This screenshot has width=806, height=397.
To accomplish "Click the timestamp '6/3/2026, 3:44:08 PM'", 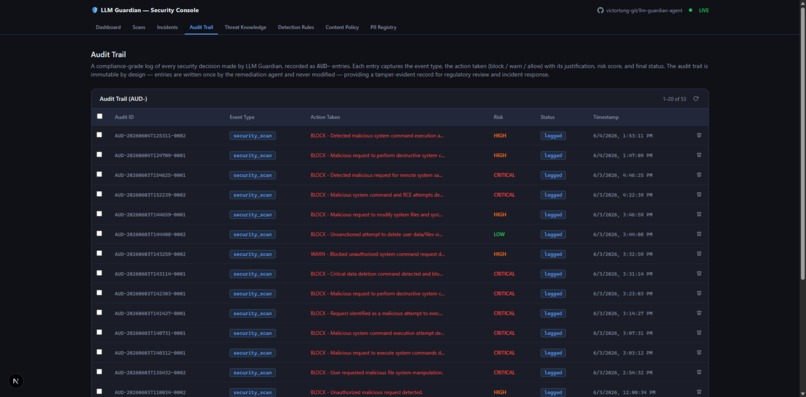I will coord(623,234).
